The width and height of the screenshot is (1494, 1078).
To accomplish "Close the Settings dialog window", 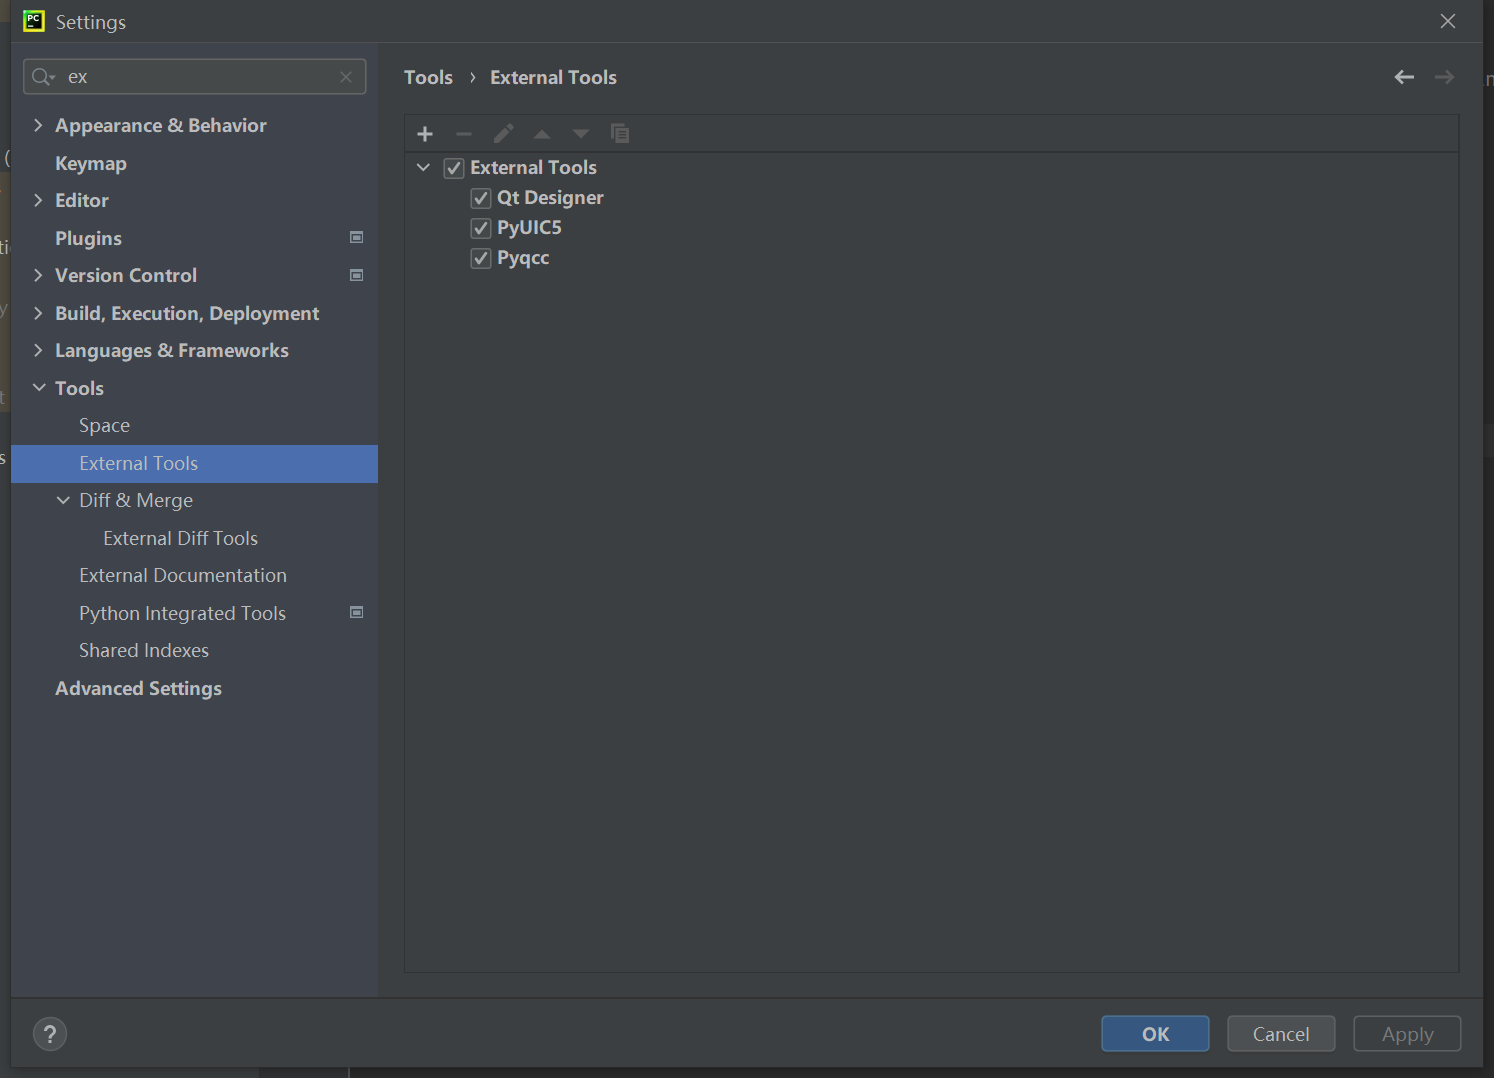I will 1448,21.
